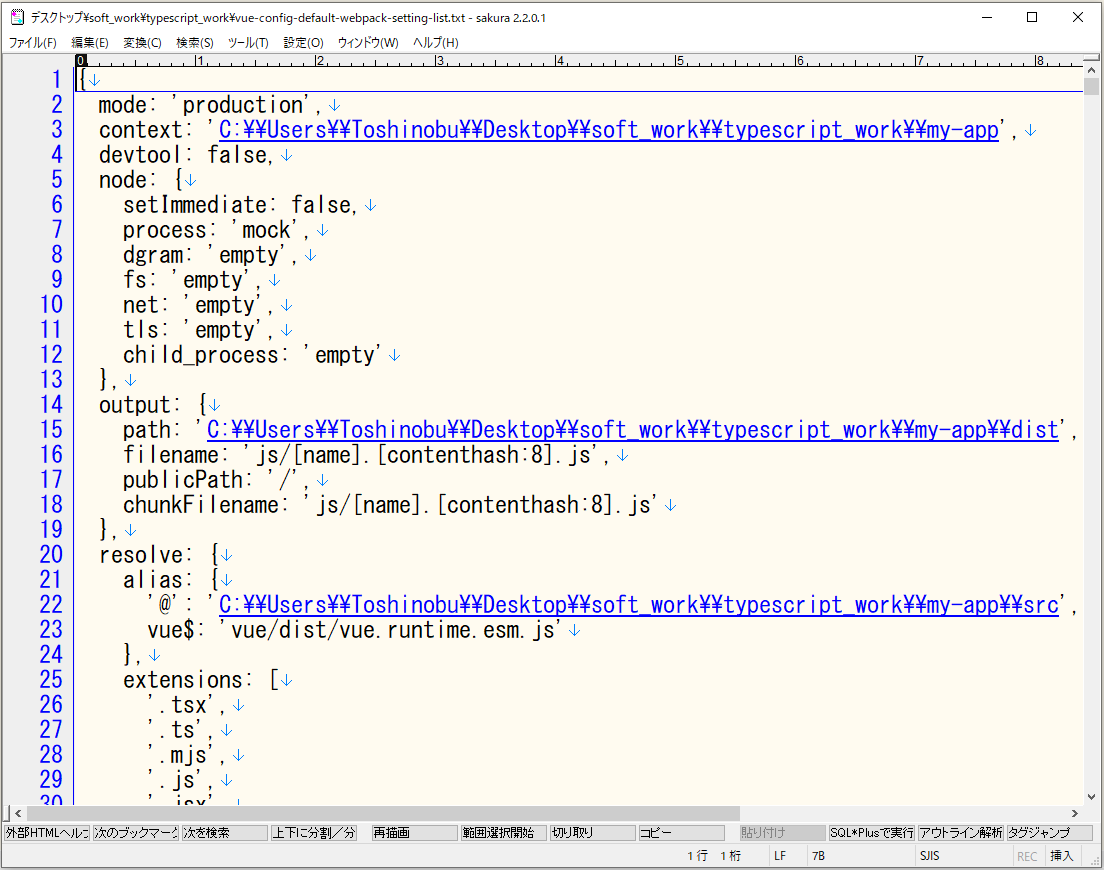Image resolution: width=1104 pixels, height=870 pixels.
Task: Click the コピー (Copy) function button
Action: point(680,831)
